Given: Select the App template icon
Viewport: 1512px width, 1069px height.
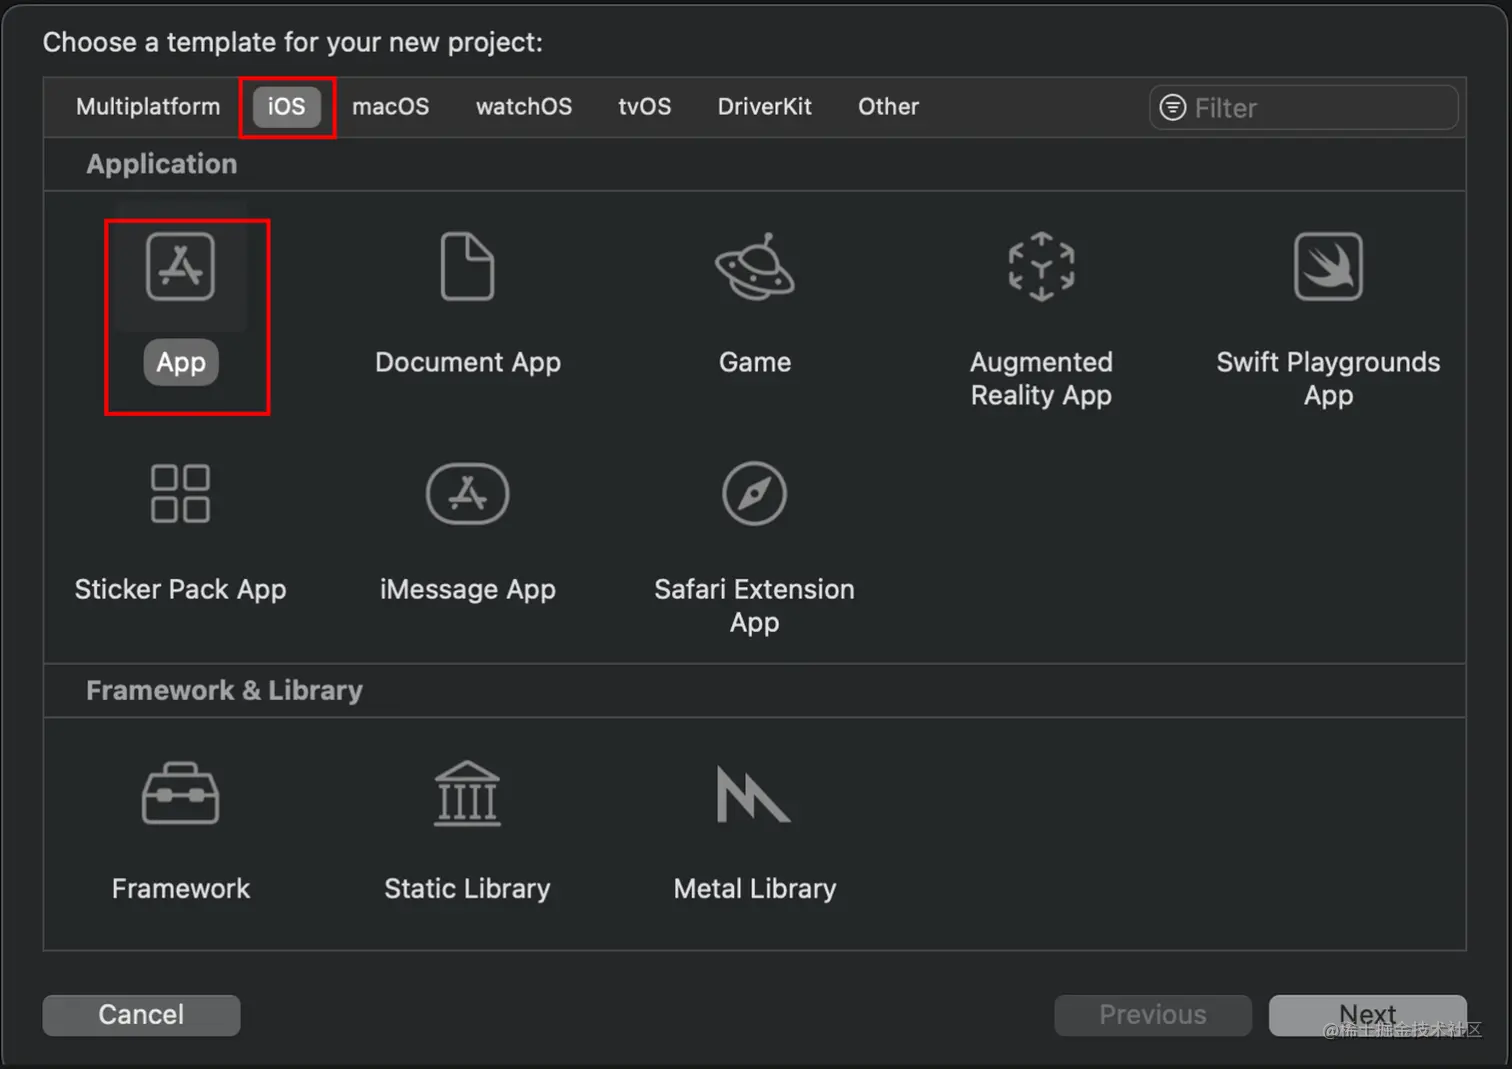Looking at the screenshot, I should [180, 266].
